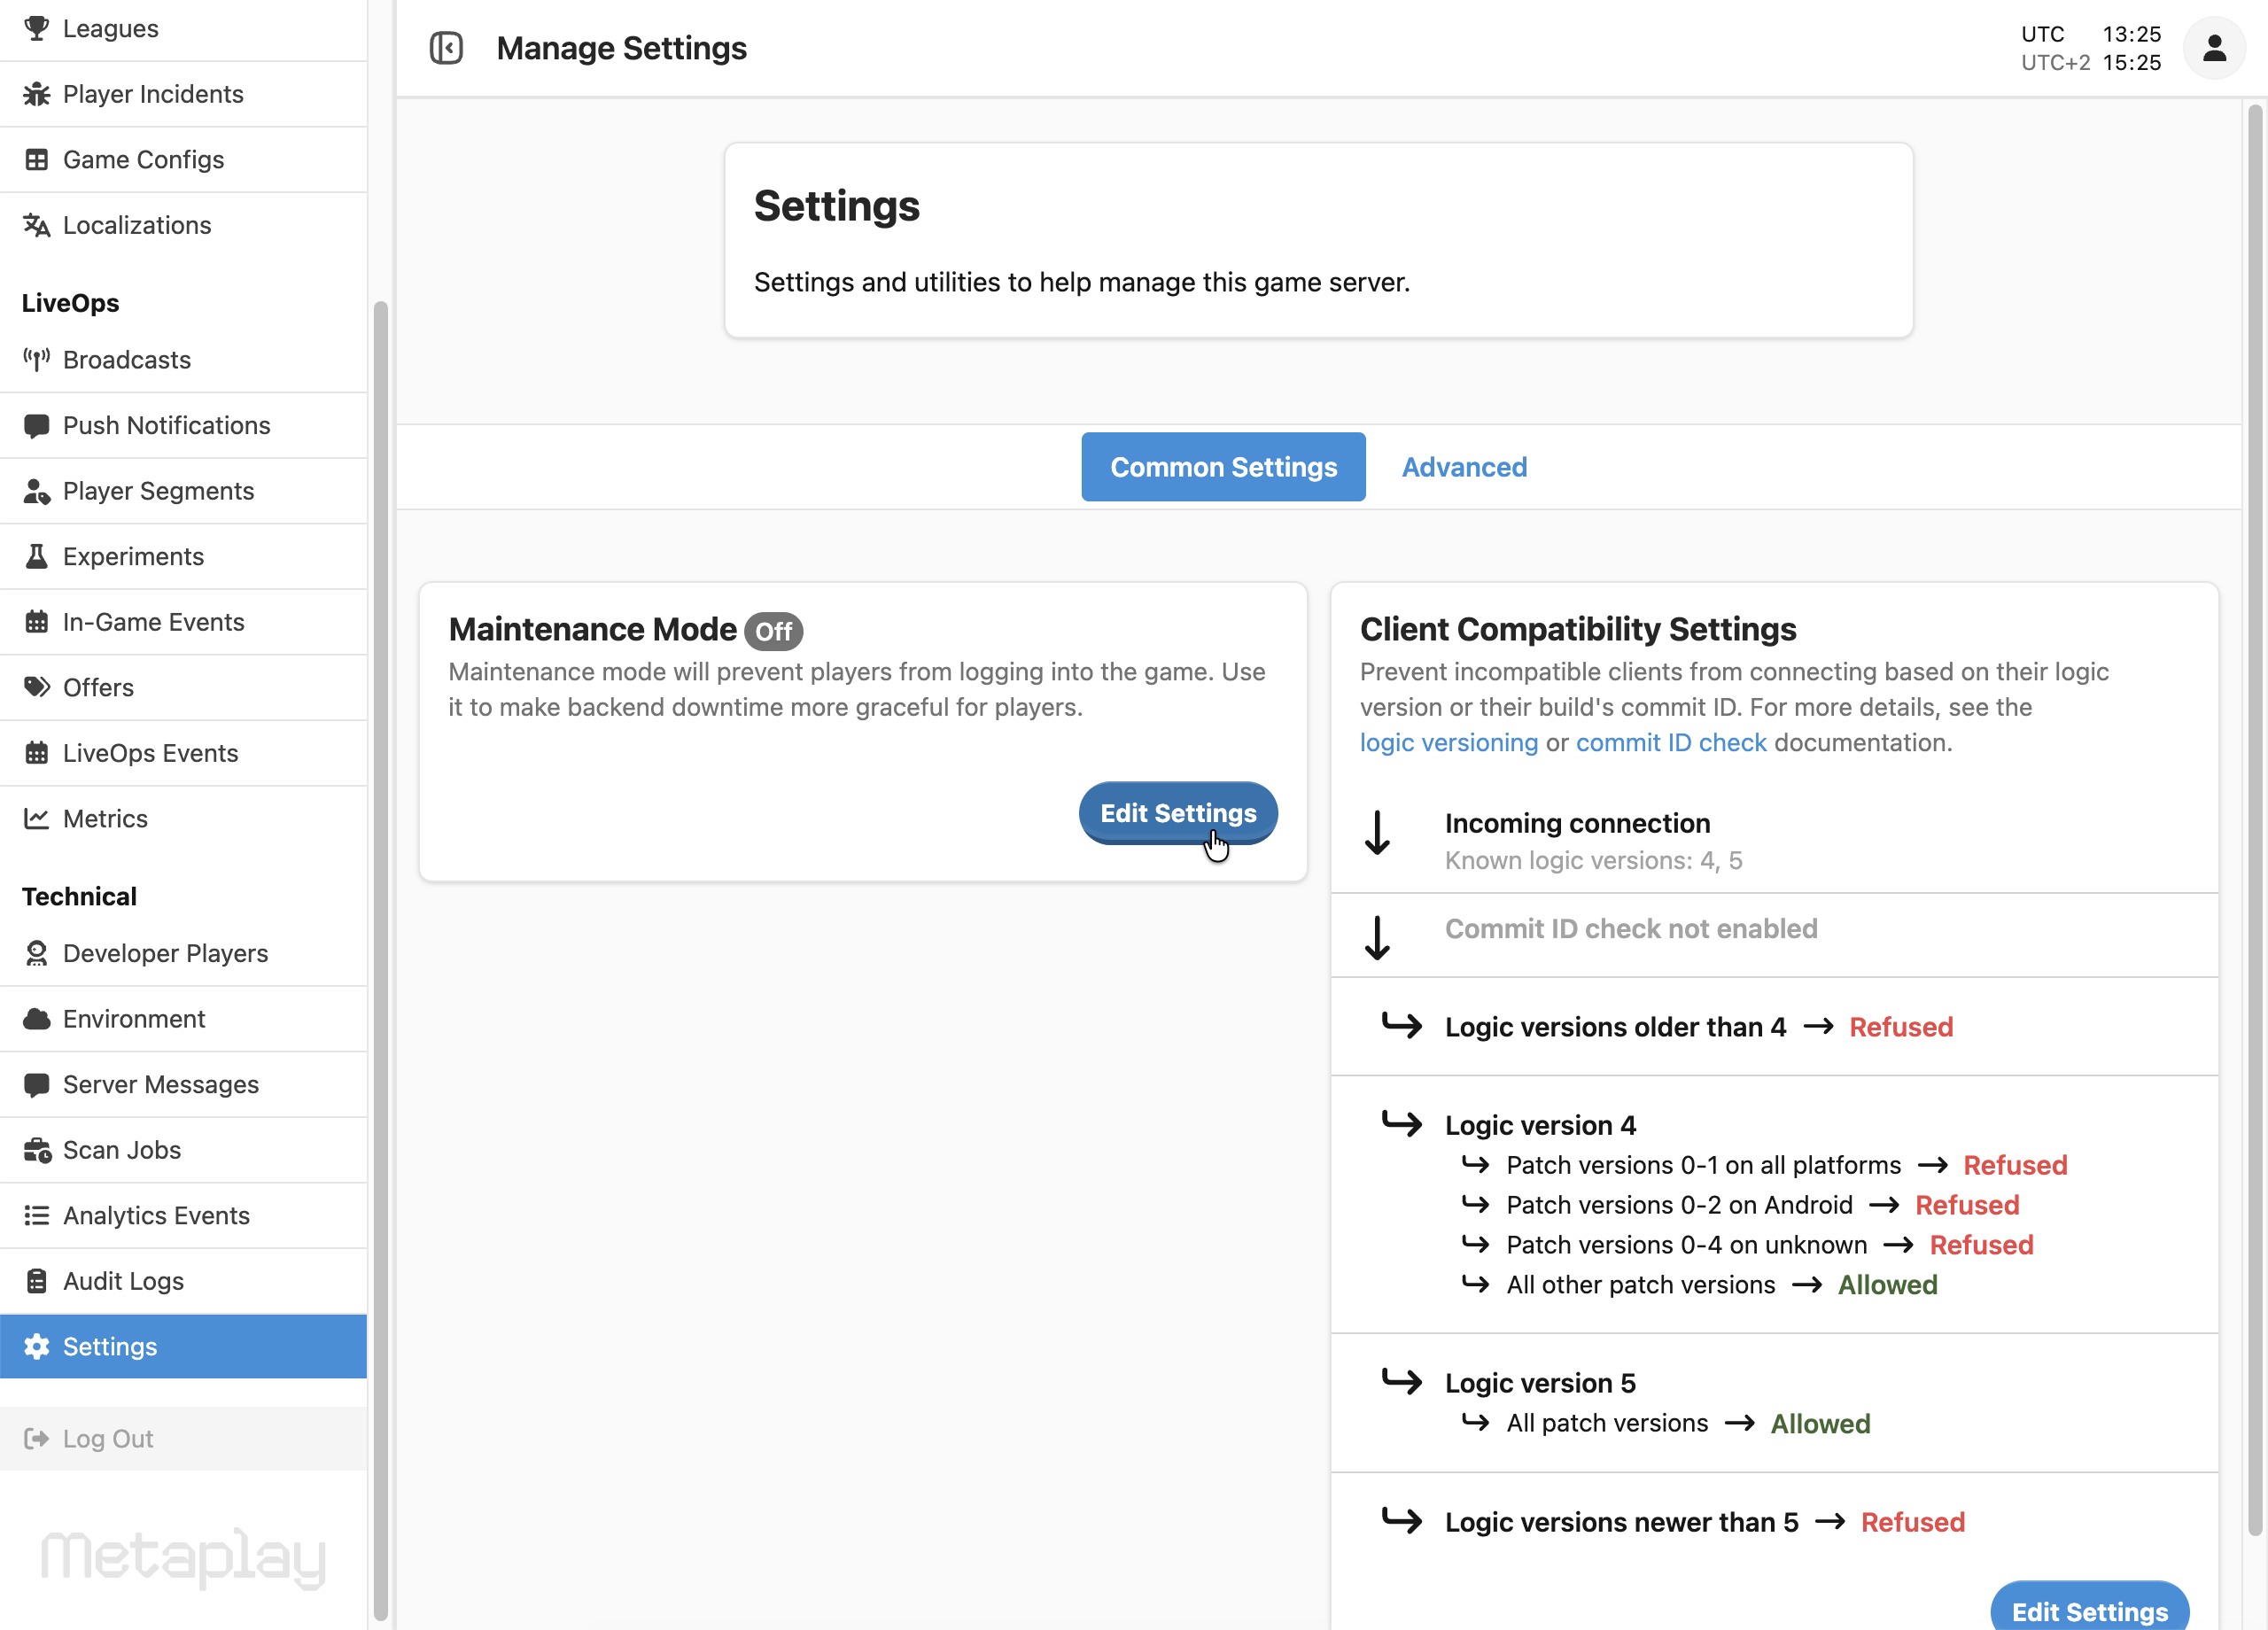The height and width of the screenshot is (1630, 2268).
Task: Open the Push Notifications panel
Action: pos(166,425)
